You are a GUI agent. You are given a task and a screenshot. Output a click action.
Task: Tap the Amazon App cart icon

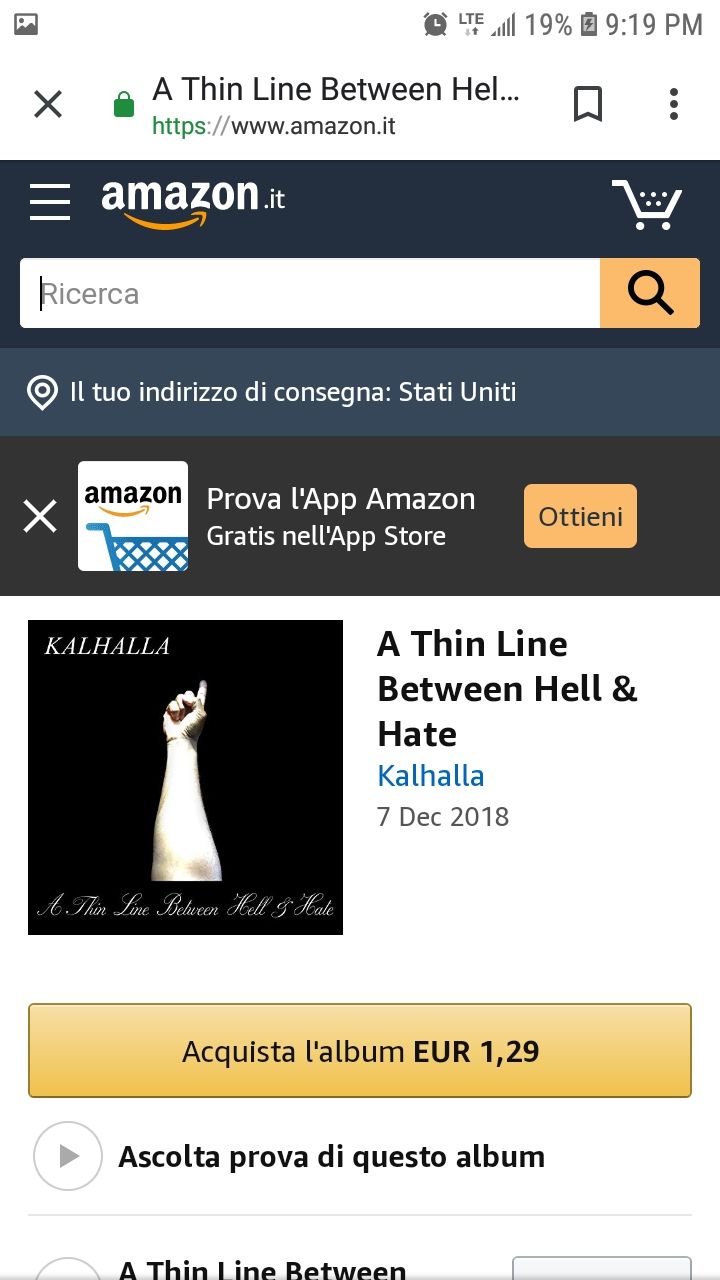[133, 516]
